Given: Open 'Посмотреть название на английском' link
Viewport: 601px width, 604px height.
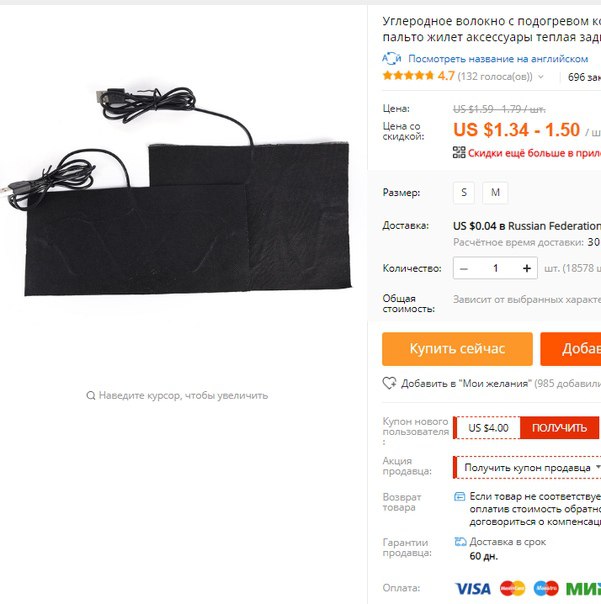Looking at the screenshot, I should (x=498, y=59).
